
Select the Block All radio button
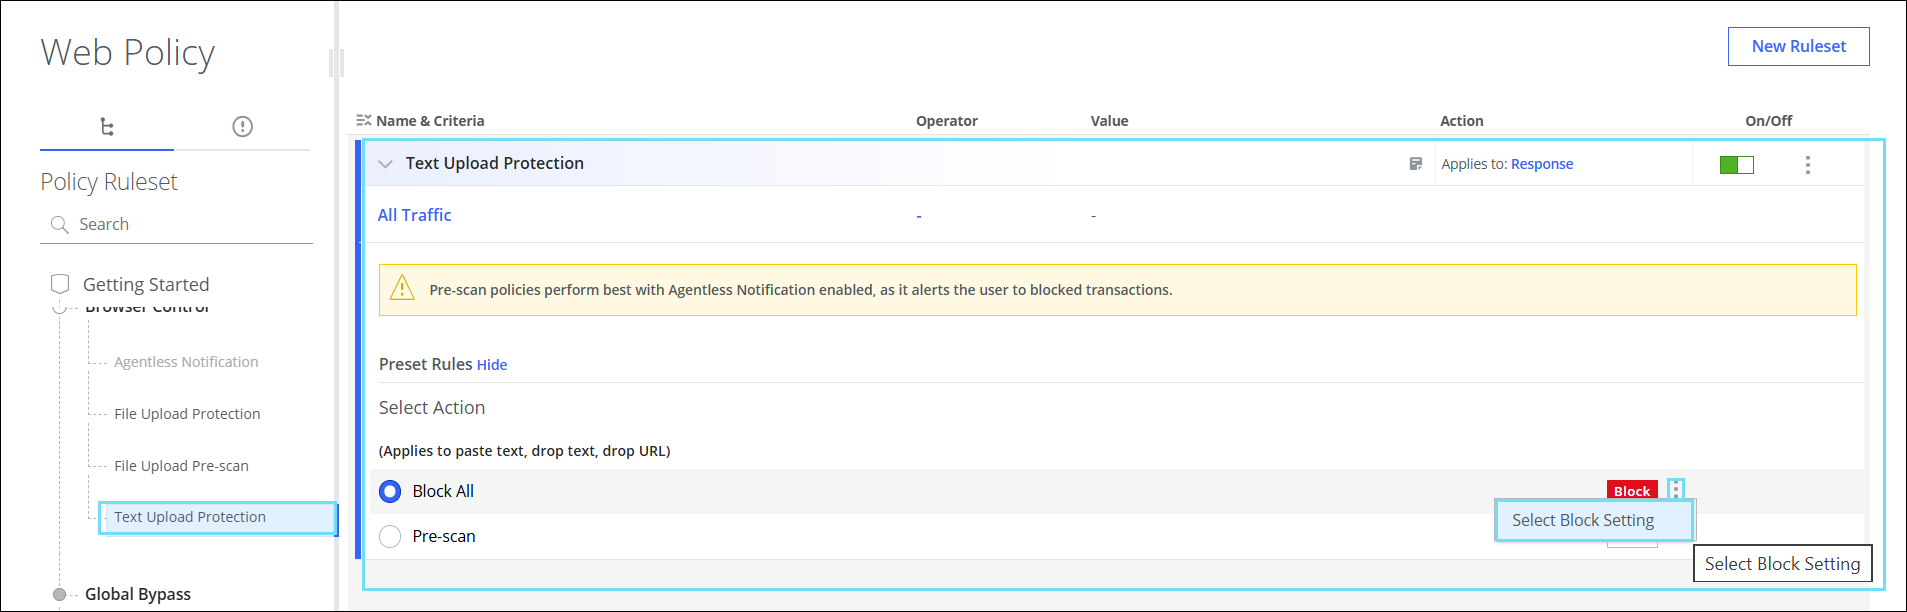[390, 491]
